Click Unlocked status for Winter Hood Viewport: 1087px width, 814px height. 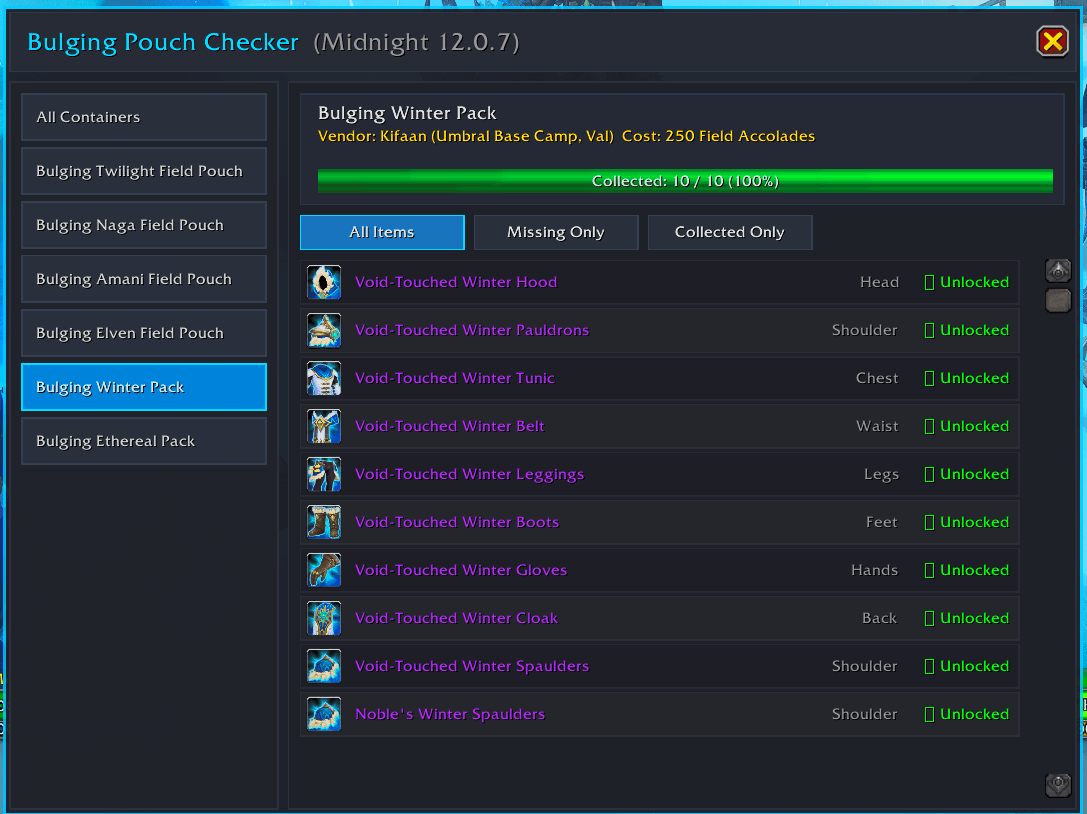coord(967,282)
